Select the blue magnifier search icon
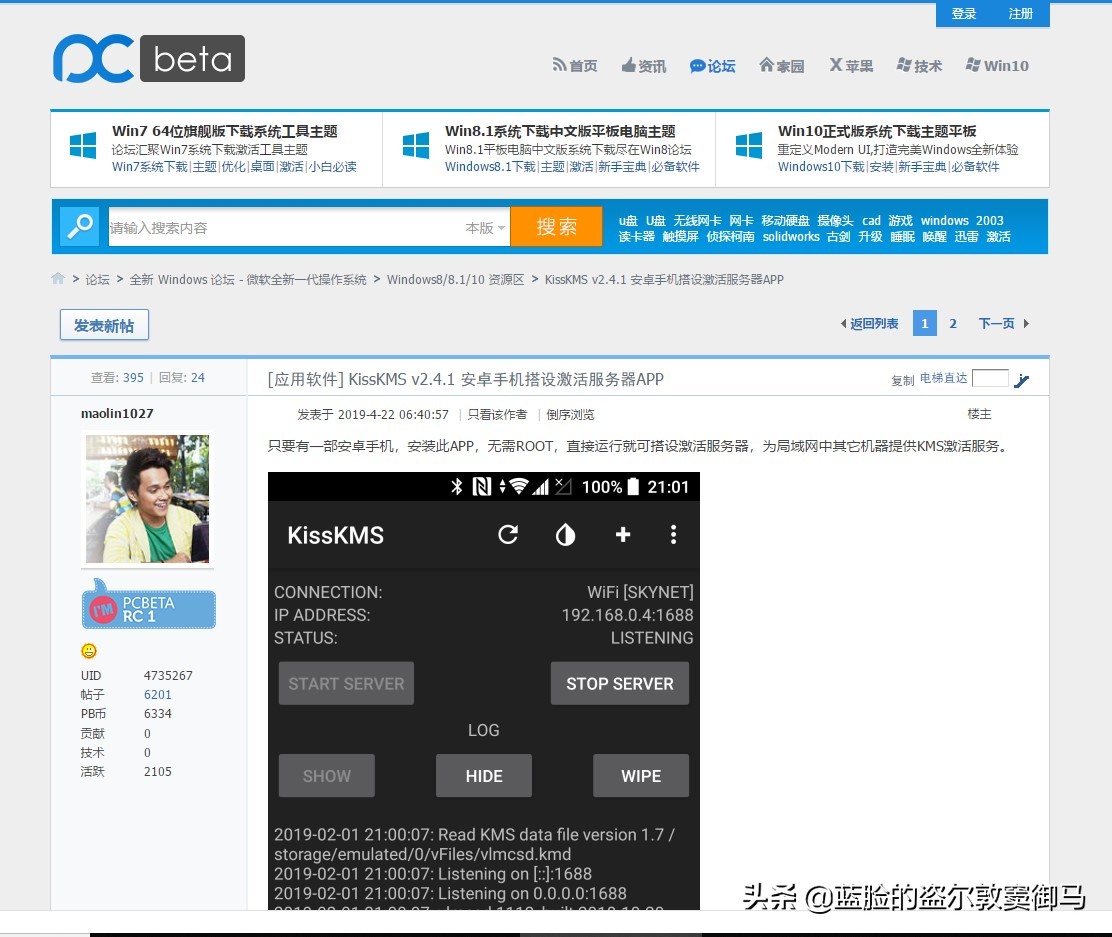This screenshot has width=1112, height=937. click(x=79, y=226)
